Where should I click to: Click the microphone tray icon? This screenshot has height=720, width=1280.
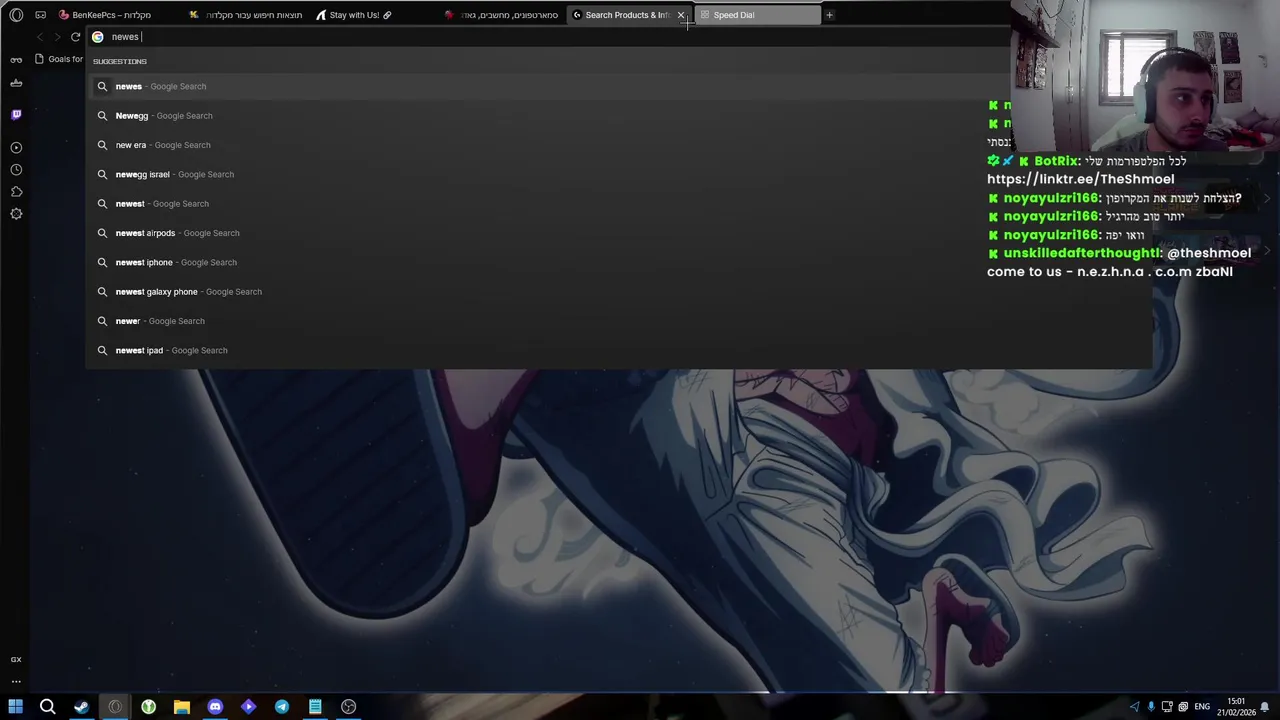pos(1150,707)
